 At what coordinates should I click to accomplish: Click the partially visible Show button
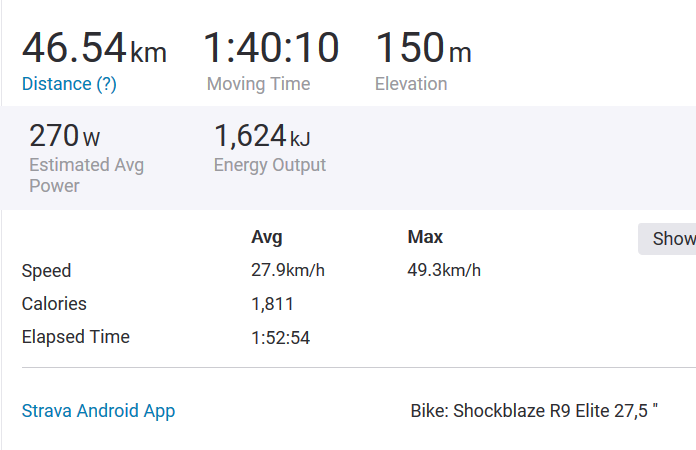point(668,239)
